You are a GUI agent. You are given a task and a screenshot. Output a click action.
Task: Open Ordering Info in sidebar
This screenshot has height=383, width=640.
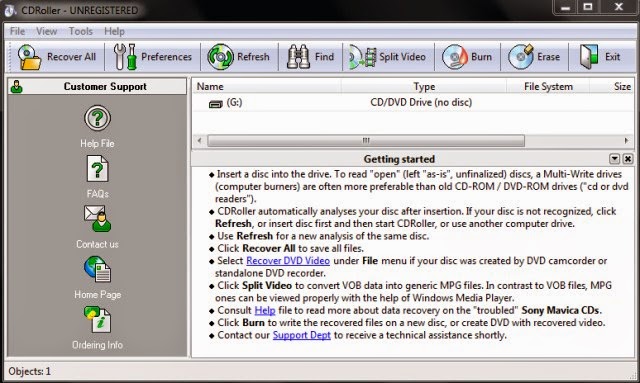coord(97,328)
